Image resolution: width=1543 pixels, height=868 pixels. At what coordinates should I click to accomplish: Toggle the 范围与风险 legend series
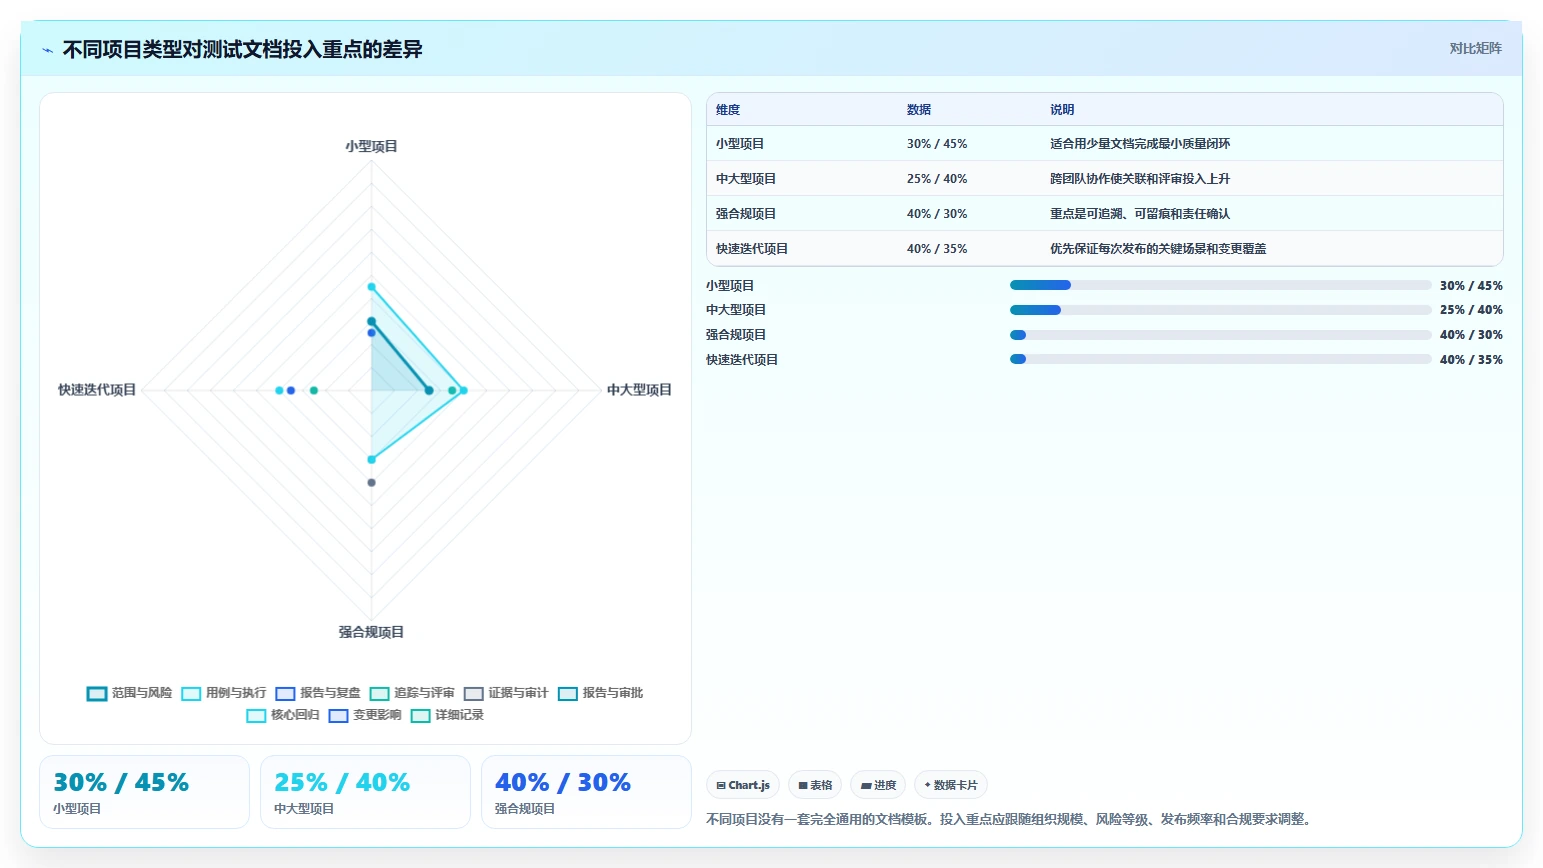[130, 693]
